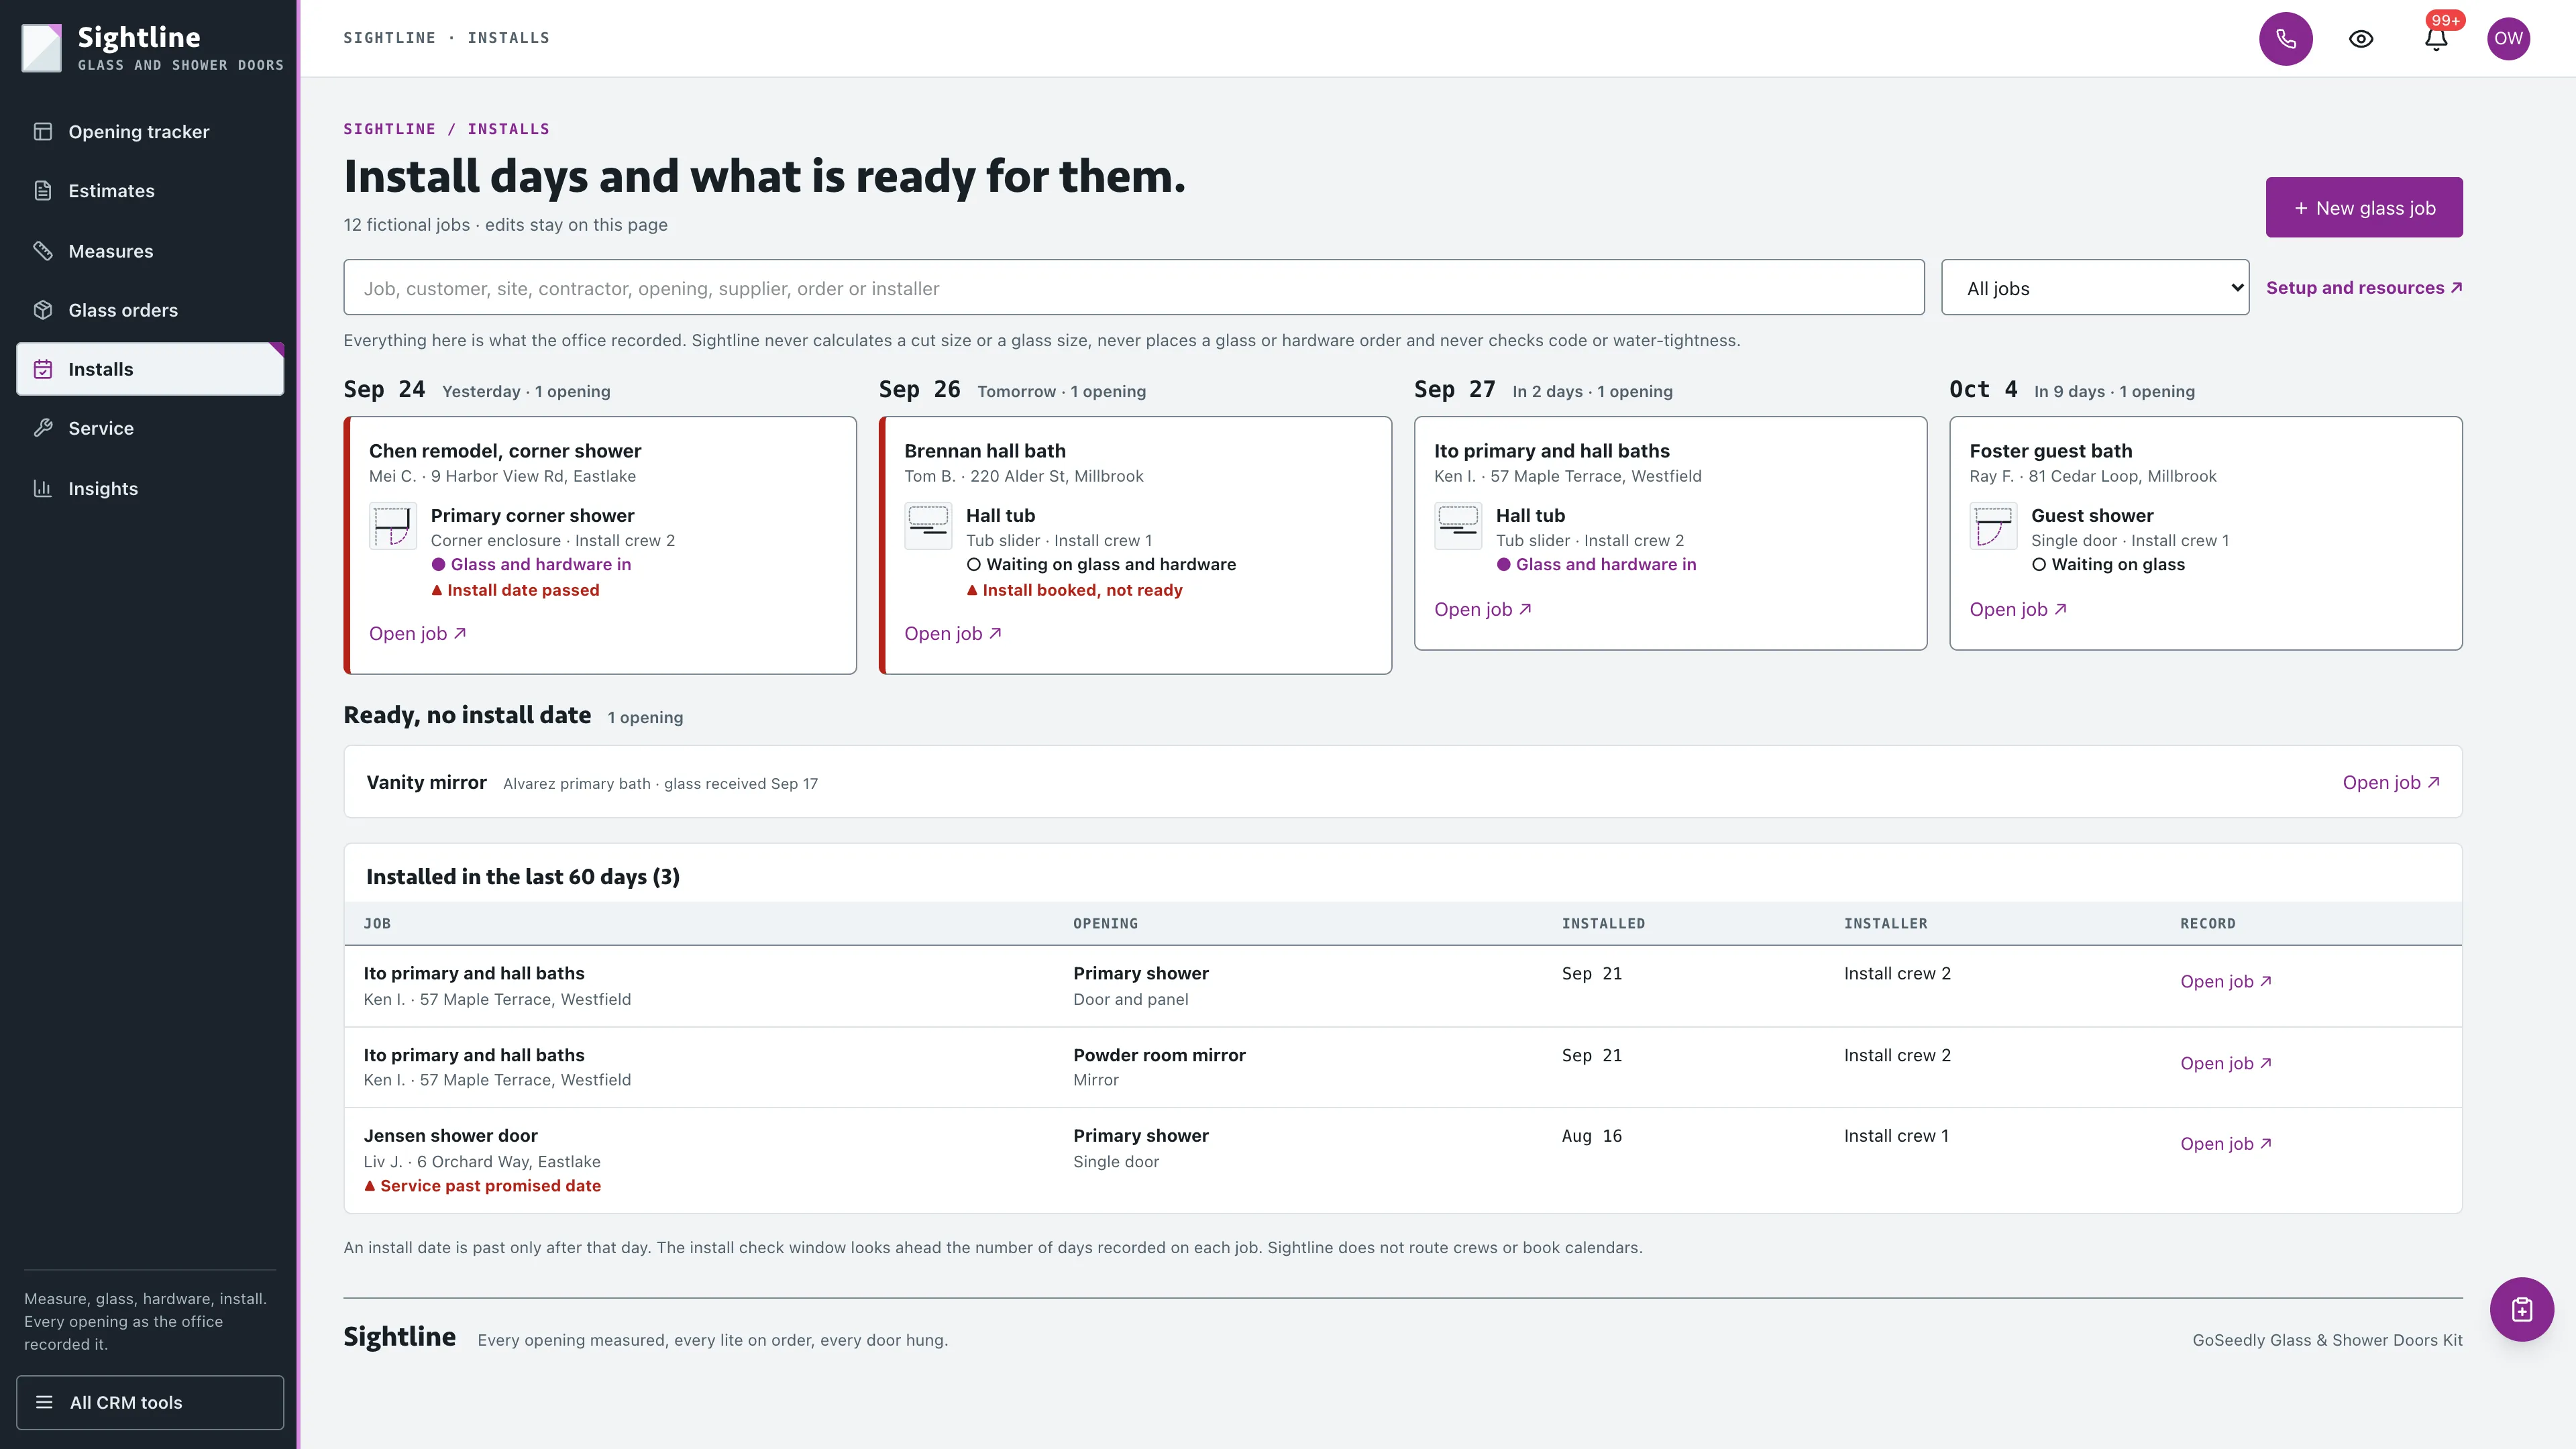Open the OW user avatar menu
2576x1449 pixels.
pyautogui.click(x=2508, y=39)
